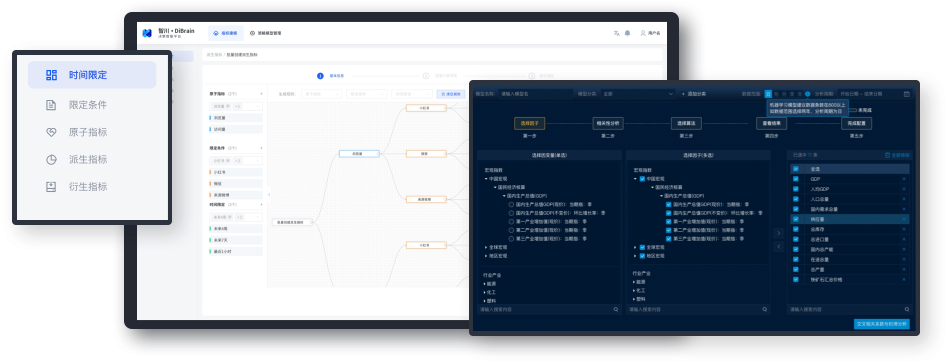
Task: Expand the 全球宏观 node in dependent variable tree
Action: coord(485,247)
